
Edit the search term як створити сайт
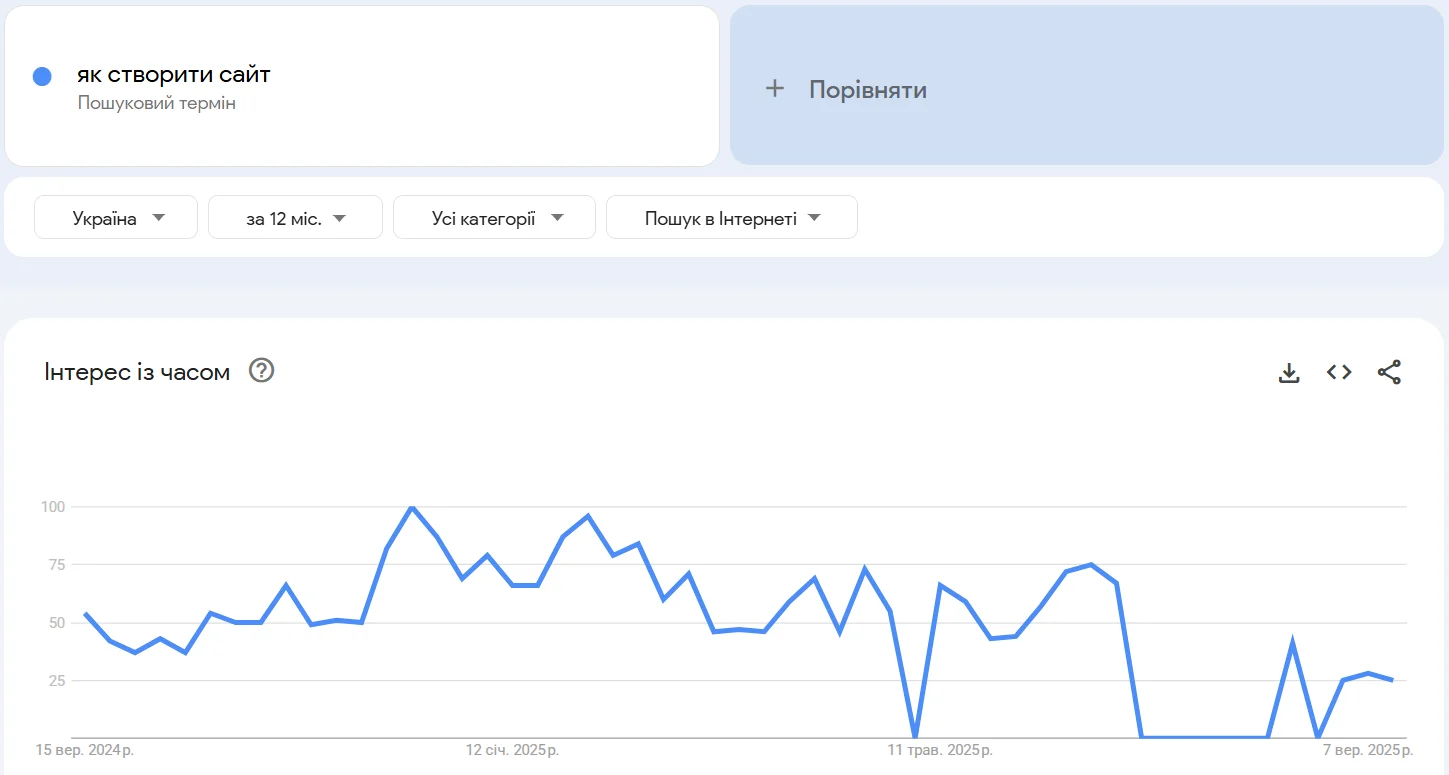click(174, 75)
